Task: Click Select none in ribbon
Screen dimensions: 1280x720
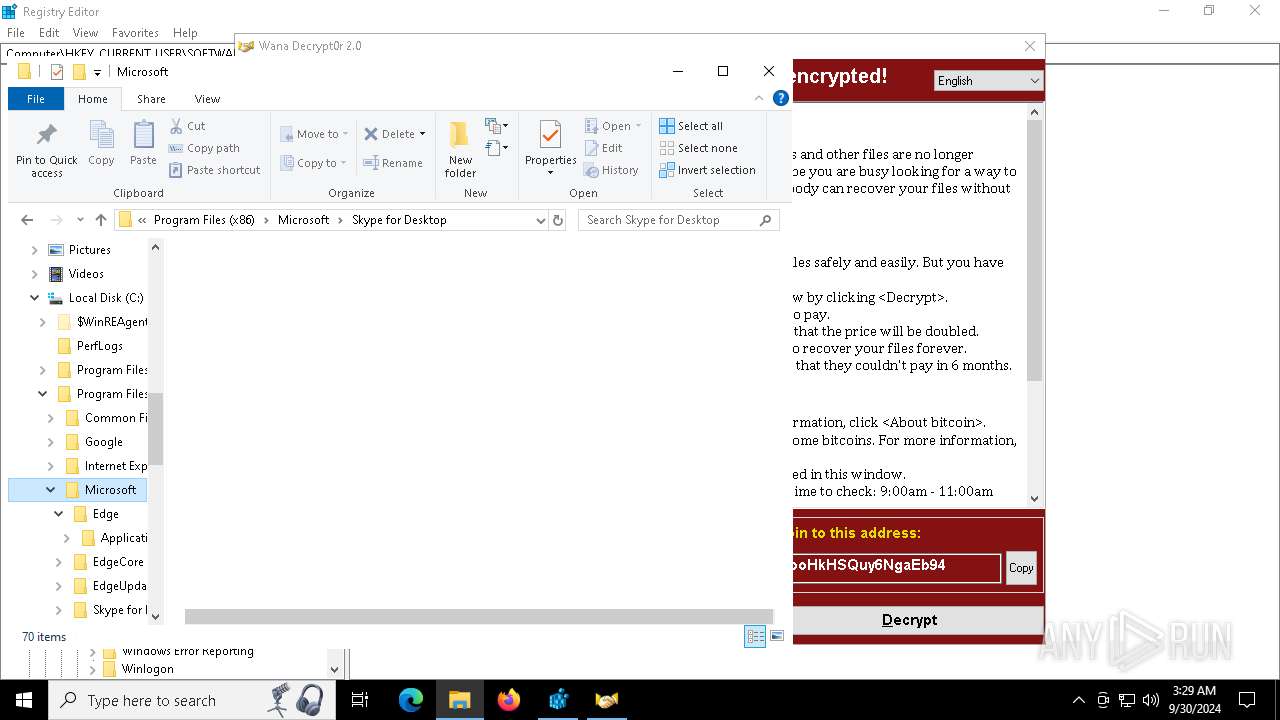Action: pos(698,148)
